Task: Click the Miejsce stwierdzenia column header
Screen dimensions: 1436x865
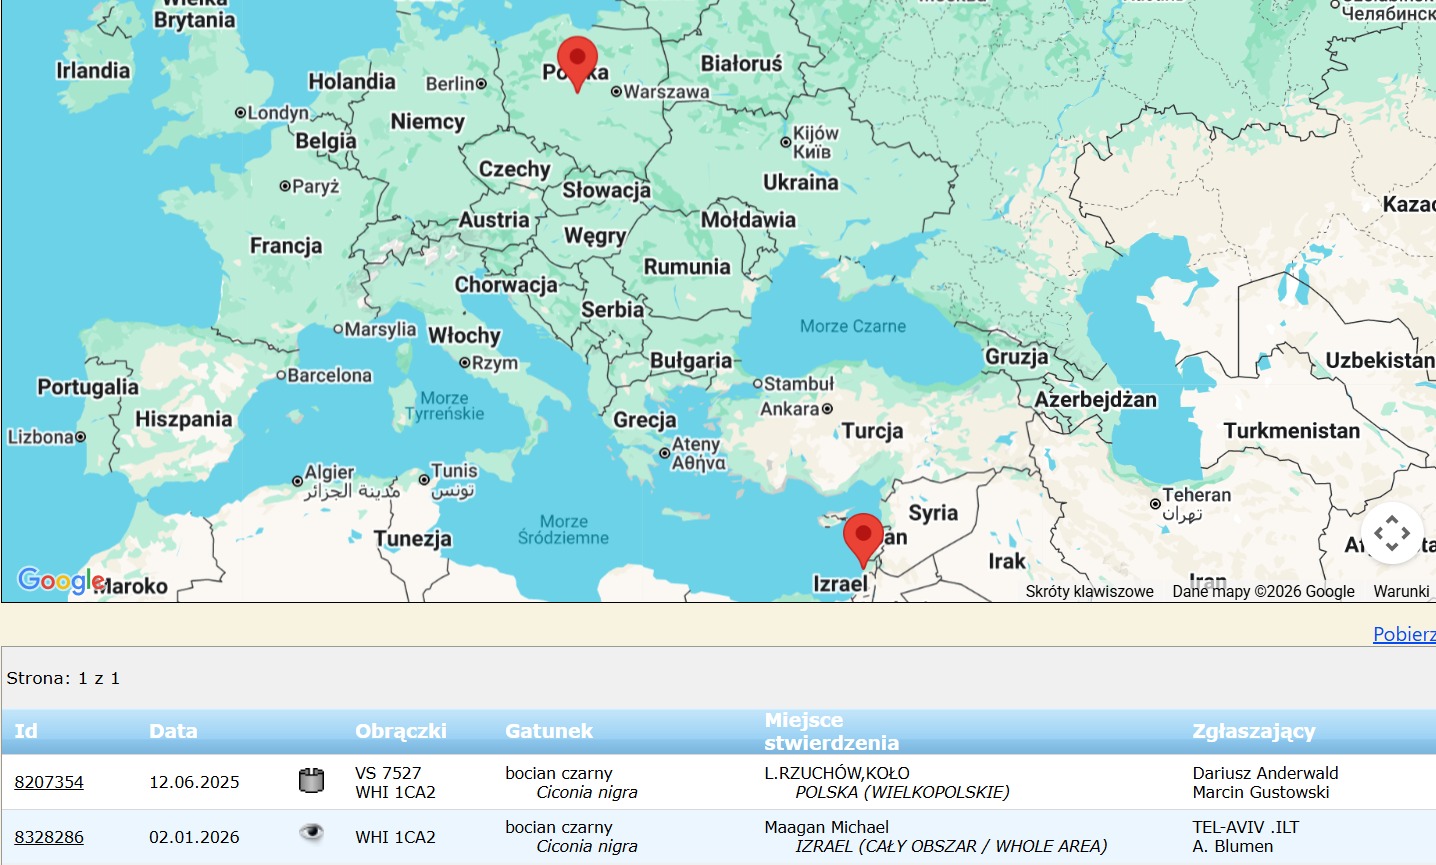Action: pos(831,731)
